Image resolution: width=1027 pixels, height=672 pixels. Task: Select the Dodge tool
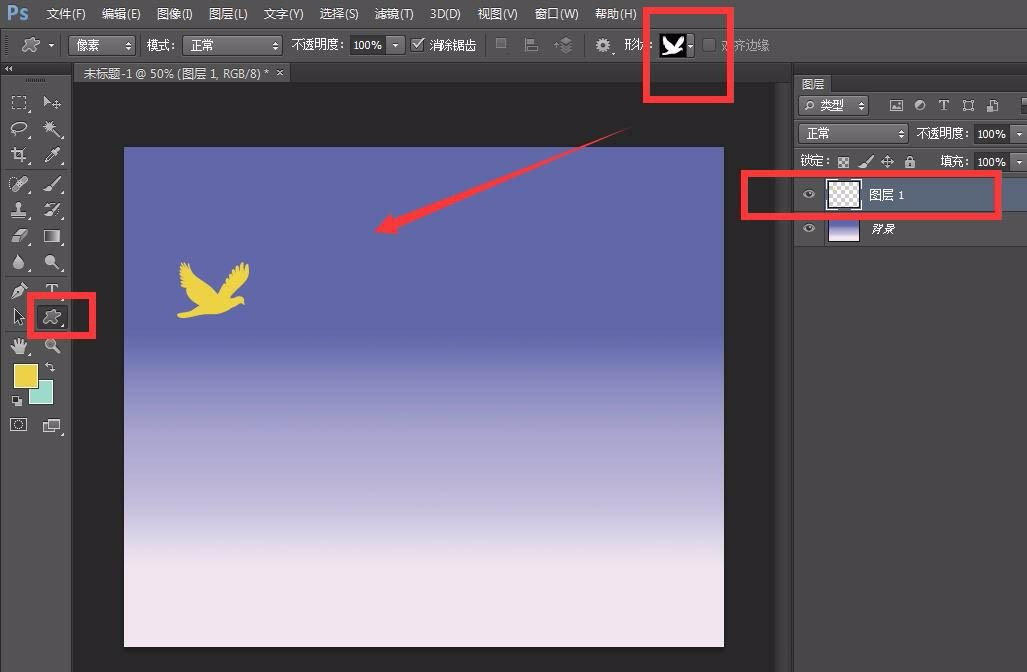pos(52,262)
